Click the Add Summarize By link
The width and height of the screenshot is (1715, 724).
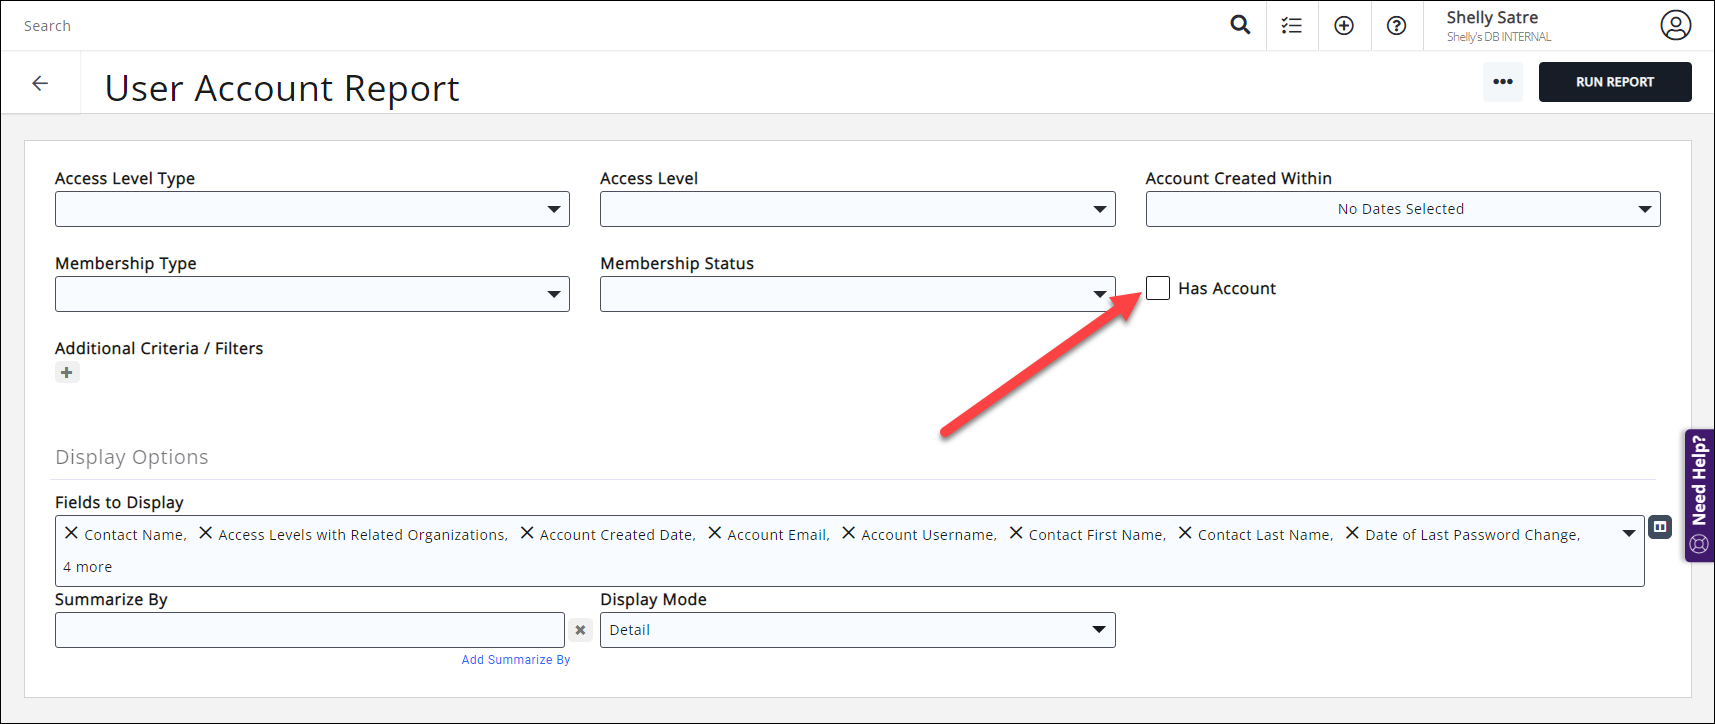(515, 660)
